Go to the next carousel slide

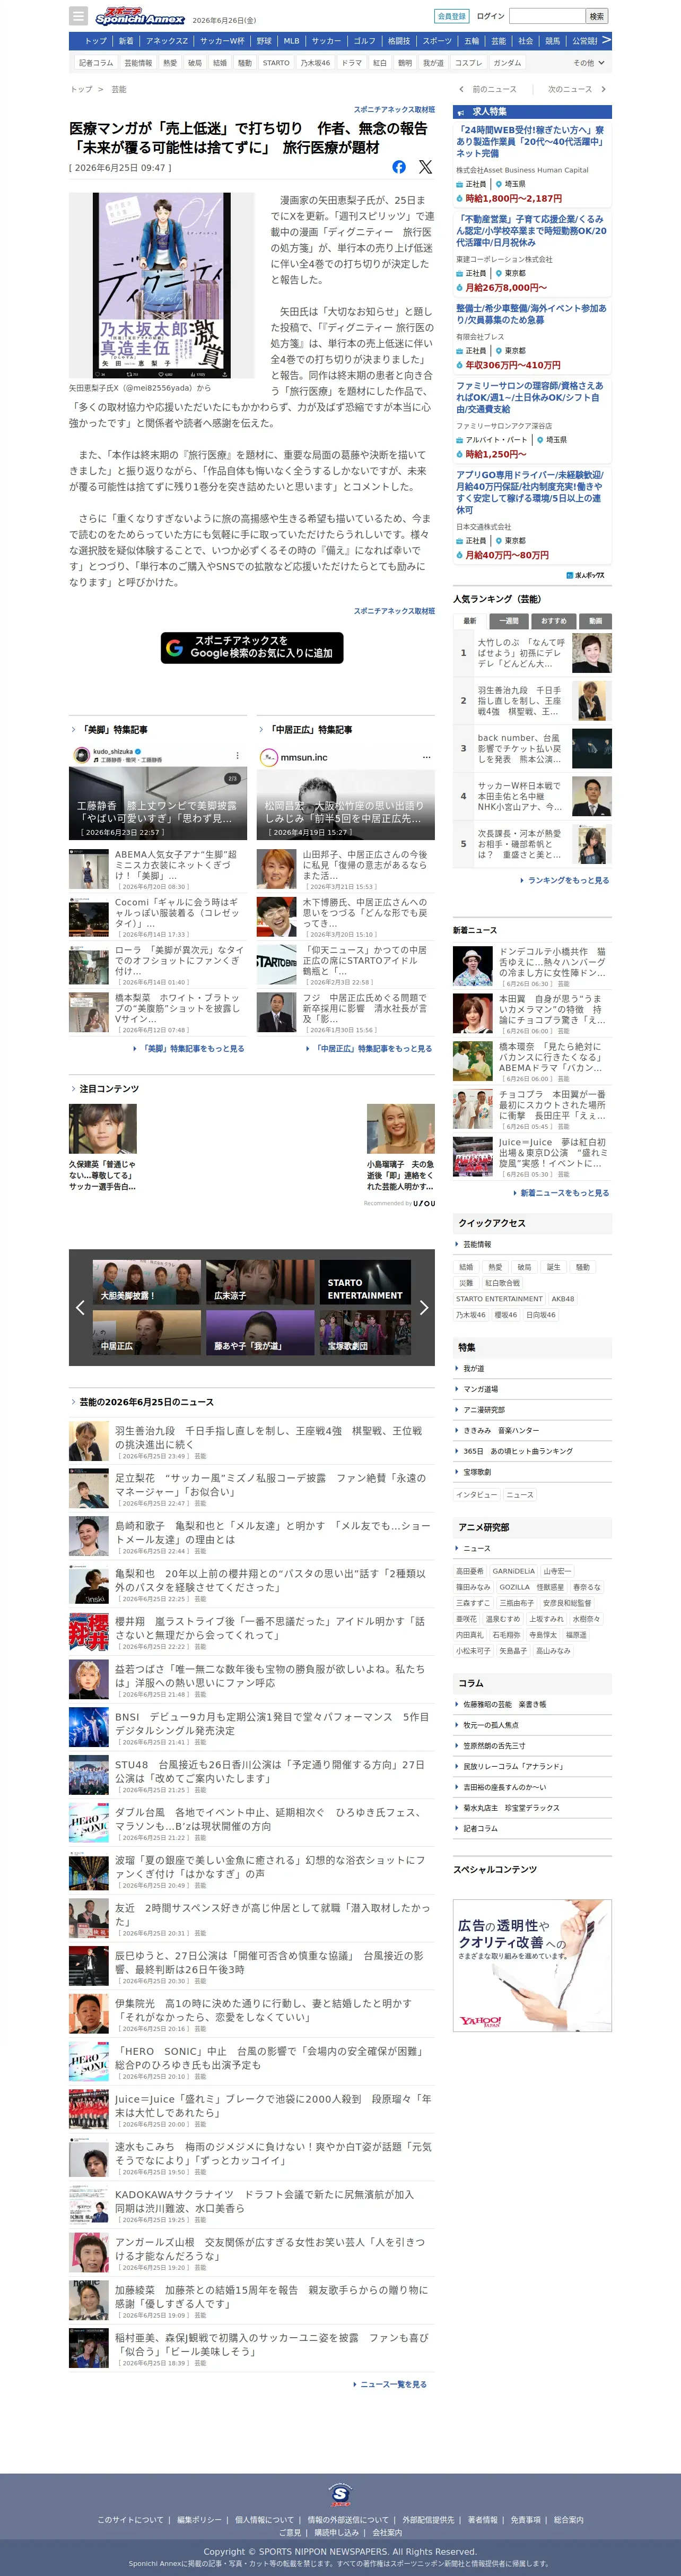coord(424,1307)
